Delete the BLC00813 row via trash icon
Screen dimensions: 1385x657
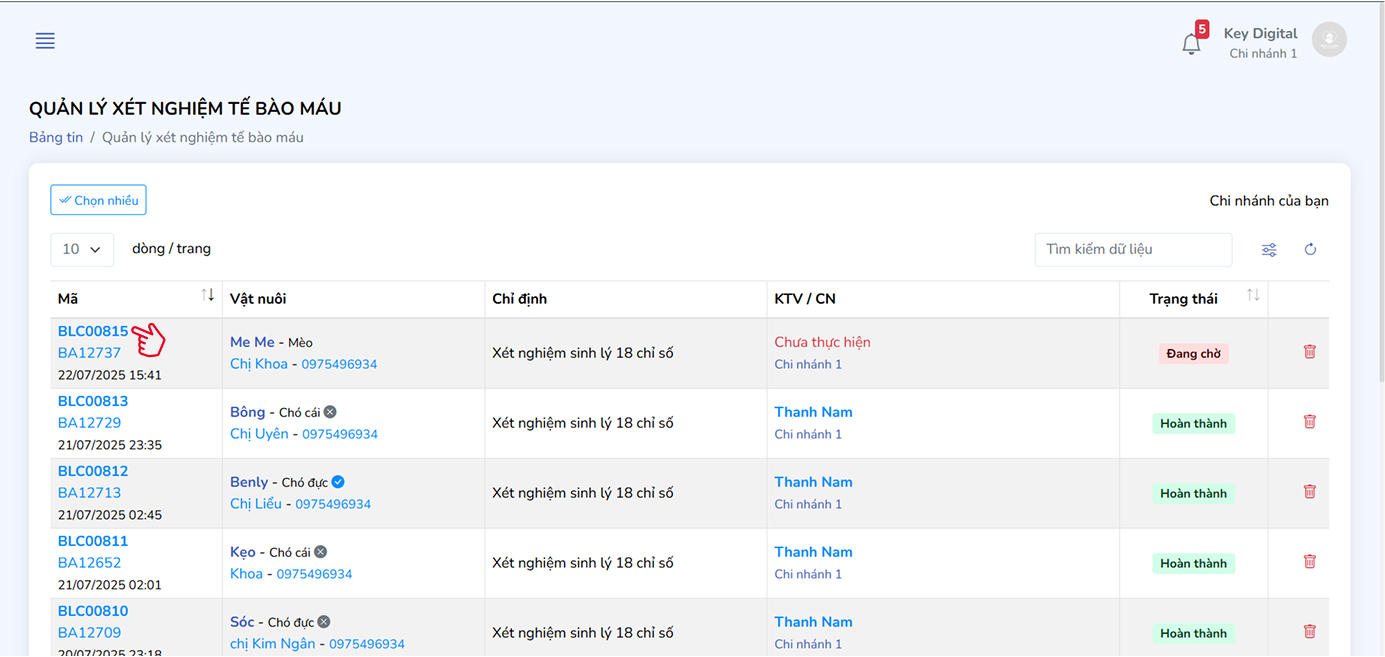[x=1309, y=422]
